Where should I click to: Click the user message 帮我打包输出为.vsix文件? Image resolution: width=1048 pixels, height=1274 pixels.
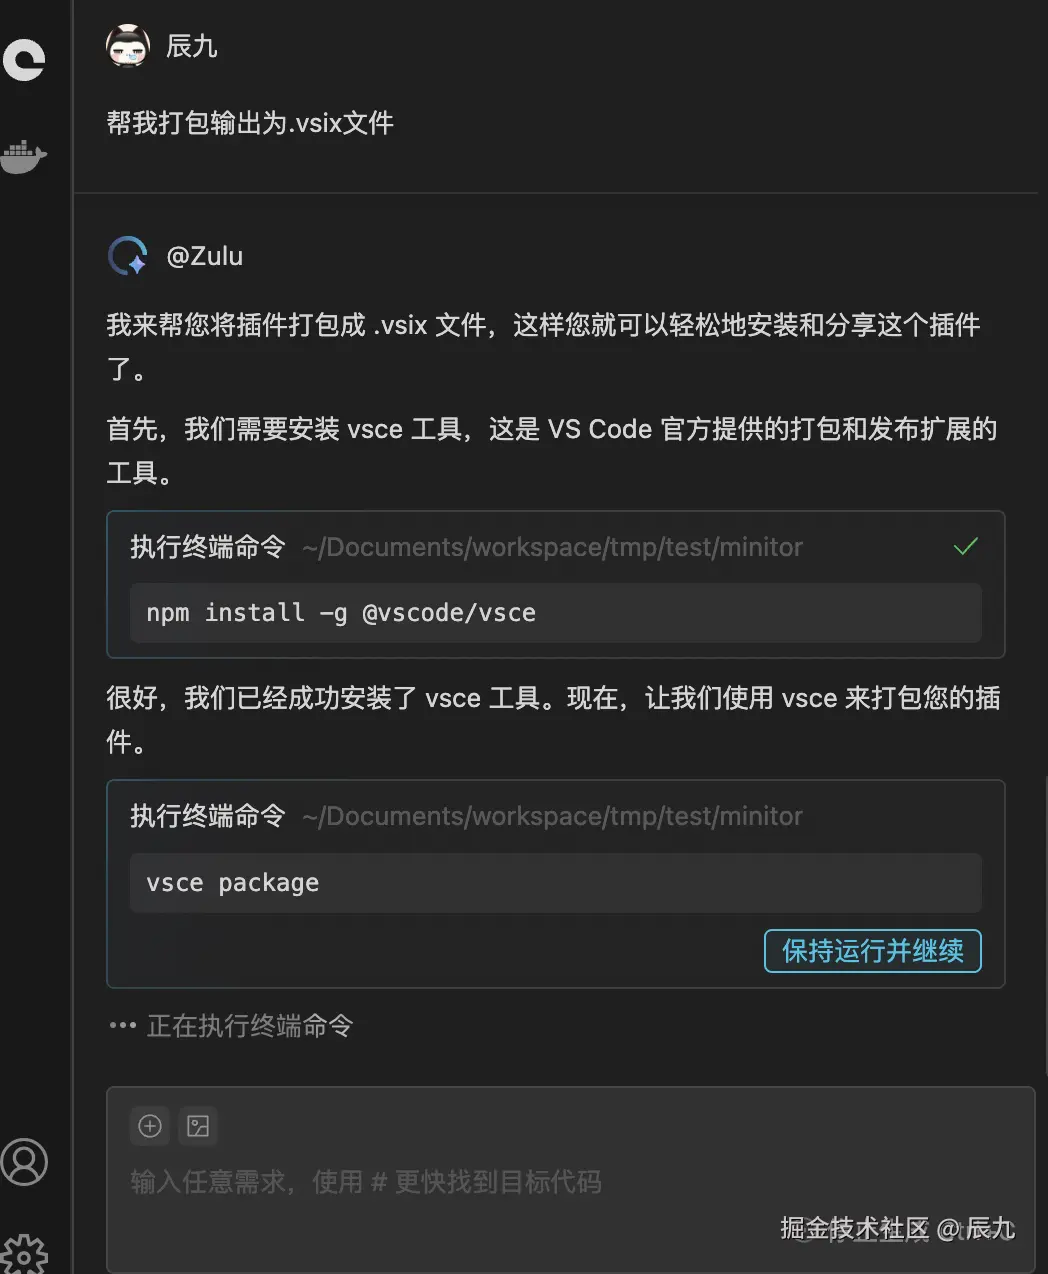click(x=250, y=123)
